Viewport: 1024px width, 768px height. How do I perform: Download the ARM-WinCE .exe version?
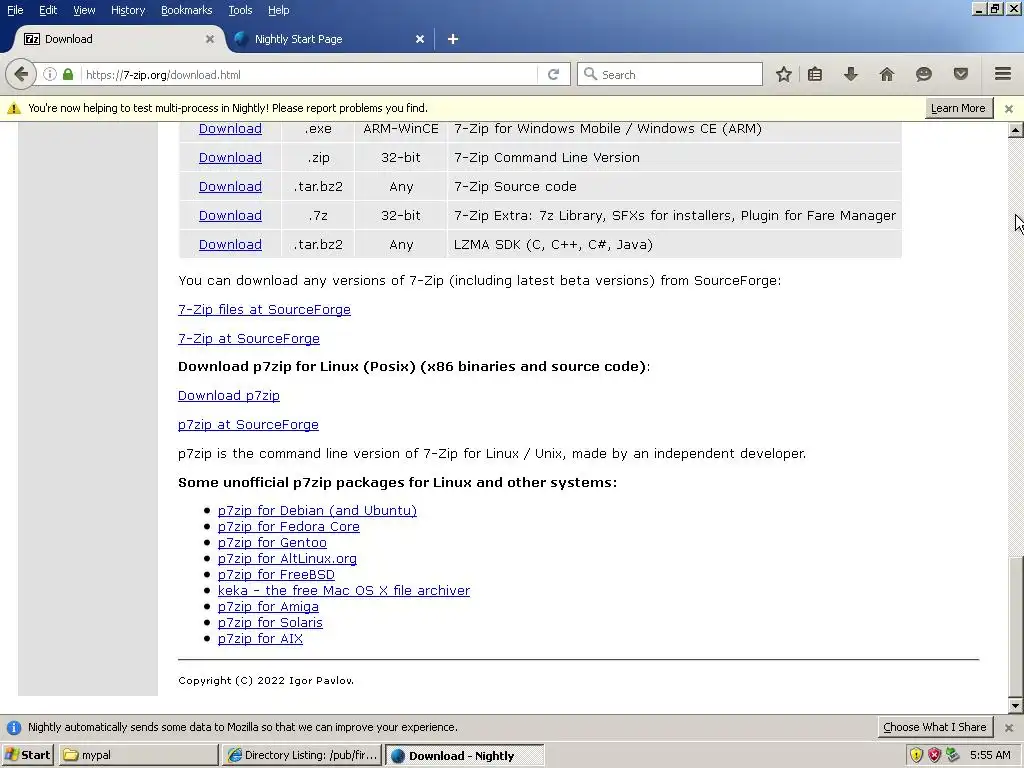click(230, 129)
